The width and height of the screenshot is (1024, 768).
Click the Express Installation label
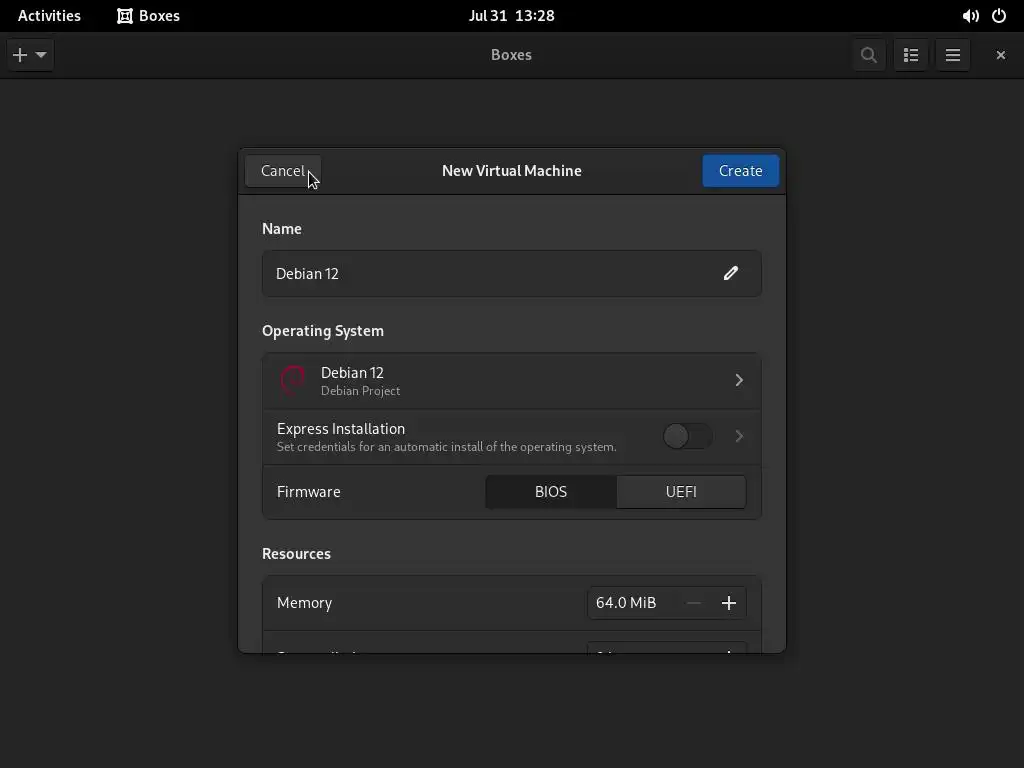click(x=341, y=429)
